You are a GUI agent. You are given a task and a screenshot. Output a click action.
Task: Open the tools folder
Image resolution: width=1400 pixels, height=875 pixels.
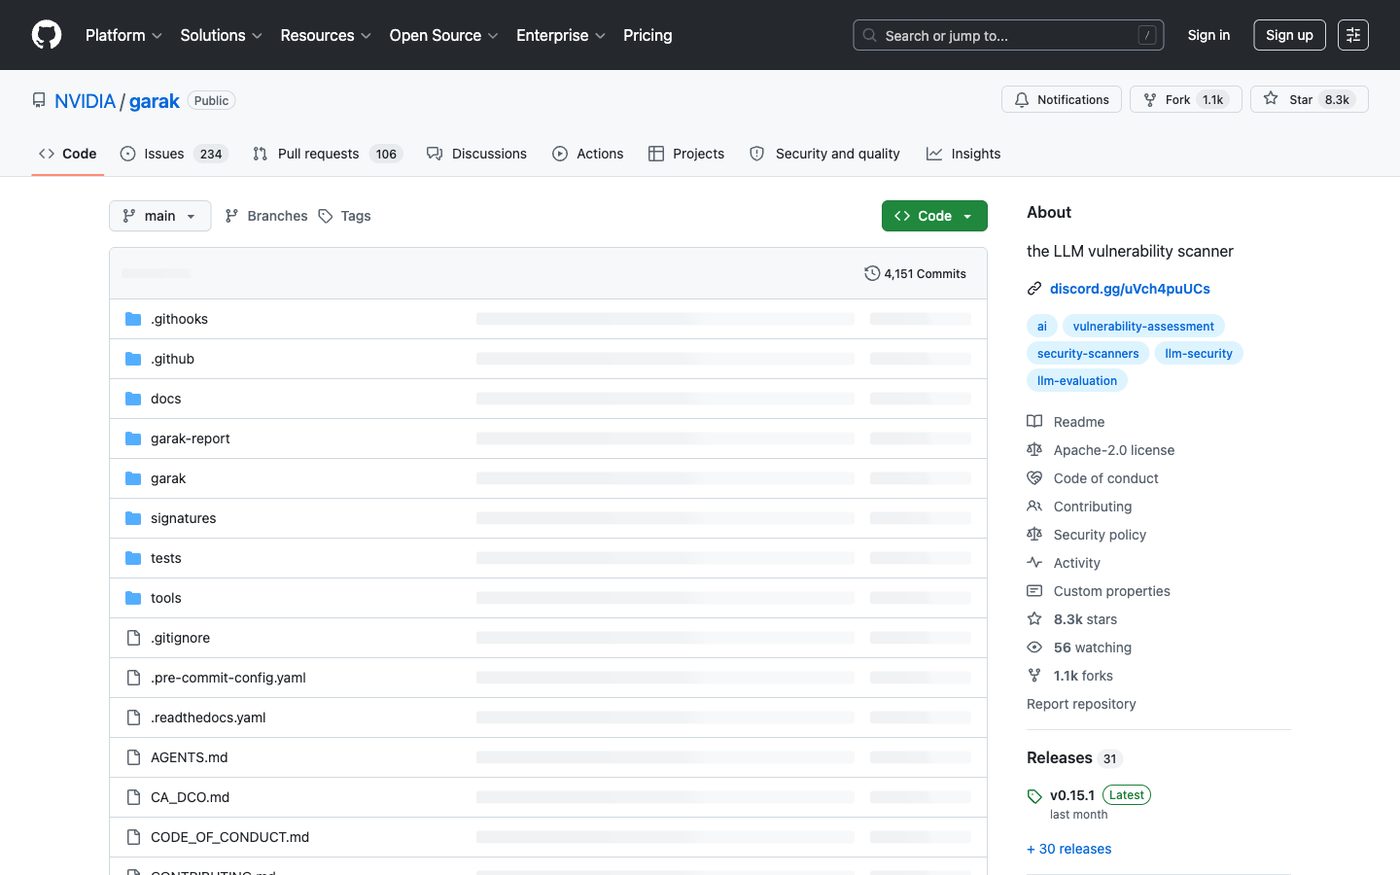click(x=166, y=598)
